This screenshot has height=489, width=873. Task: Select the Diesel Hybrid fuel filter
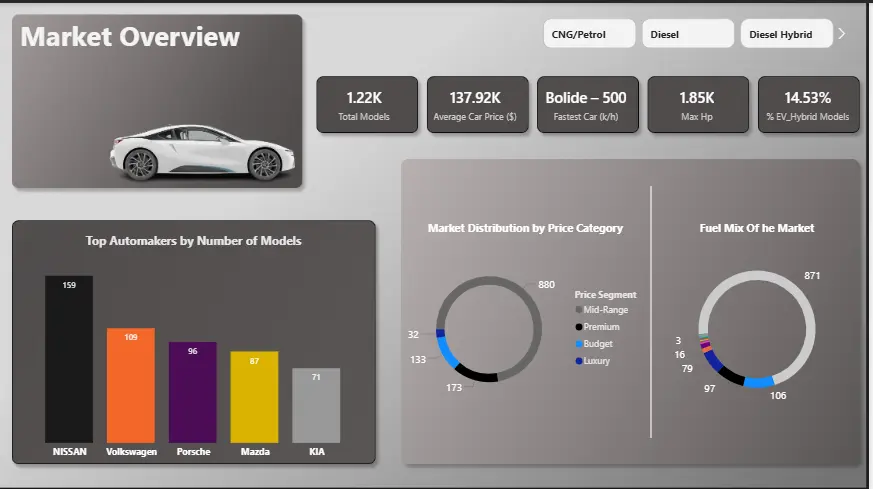coord(786,34)
